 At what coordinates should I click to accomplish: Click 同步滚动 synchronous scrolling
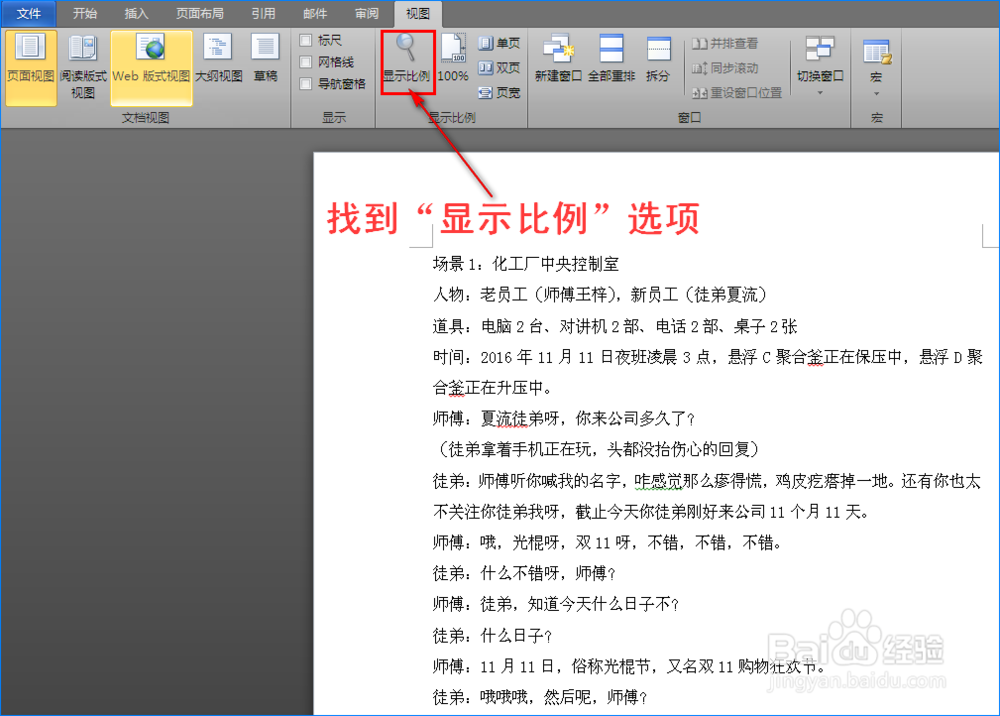tap(726, 68)
